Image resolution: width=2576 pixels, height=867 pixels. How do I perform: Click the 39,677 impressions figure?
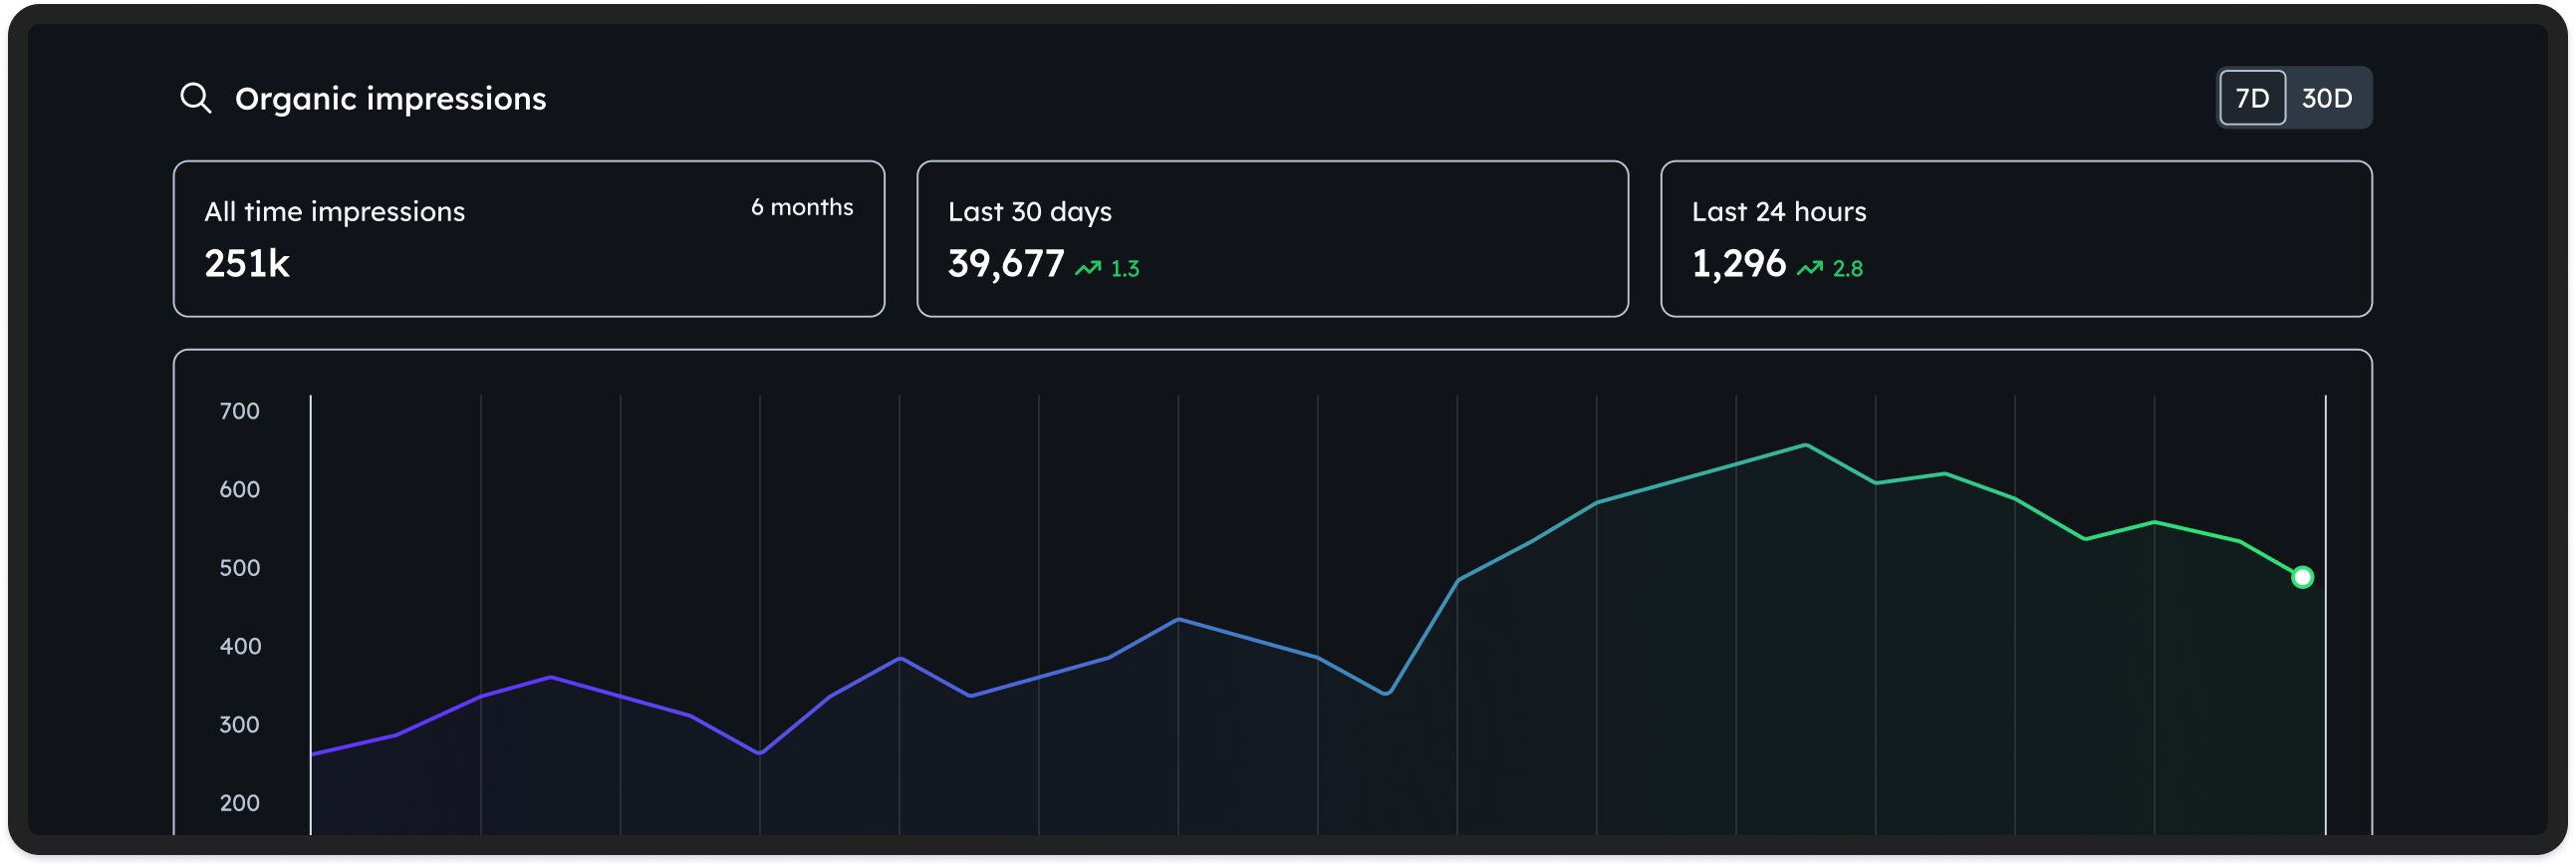[x=1005, y=264]
